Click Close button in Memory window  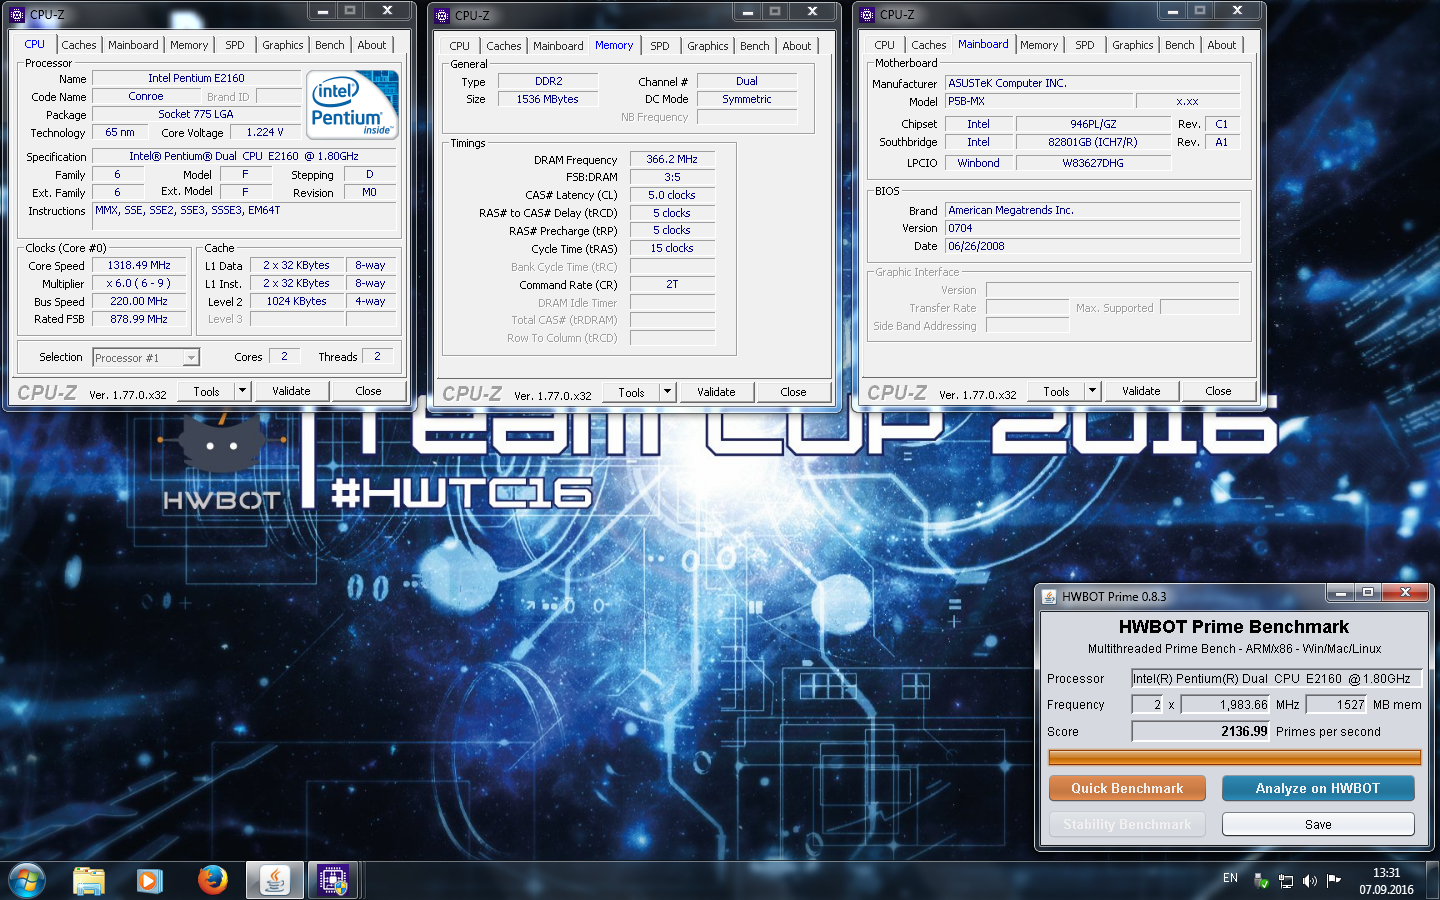point(793,392)
